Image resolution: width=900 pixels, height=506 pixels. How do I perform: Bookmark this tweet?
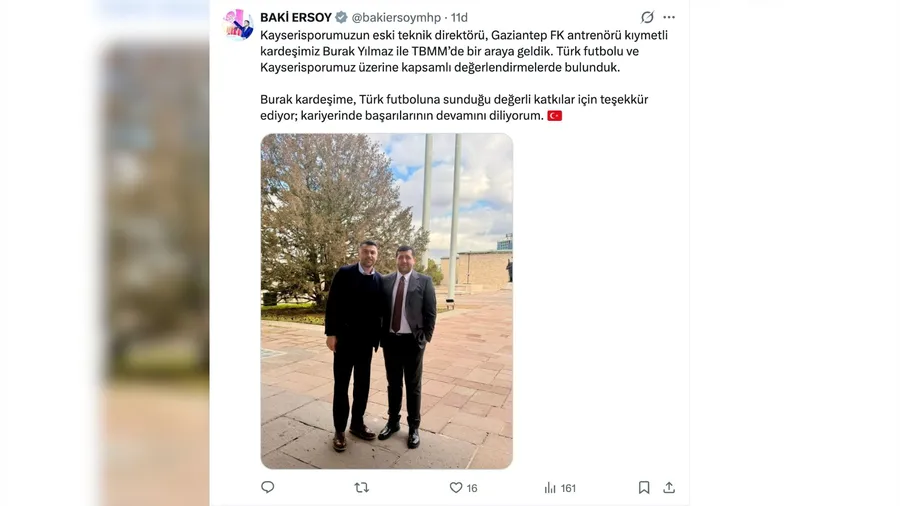644,488
